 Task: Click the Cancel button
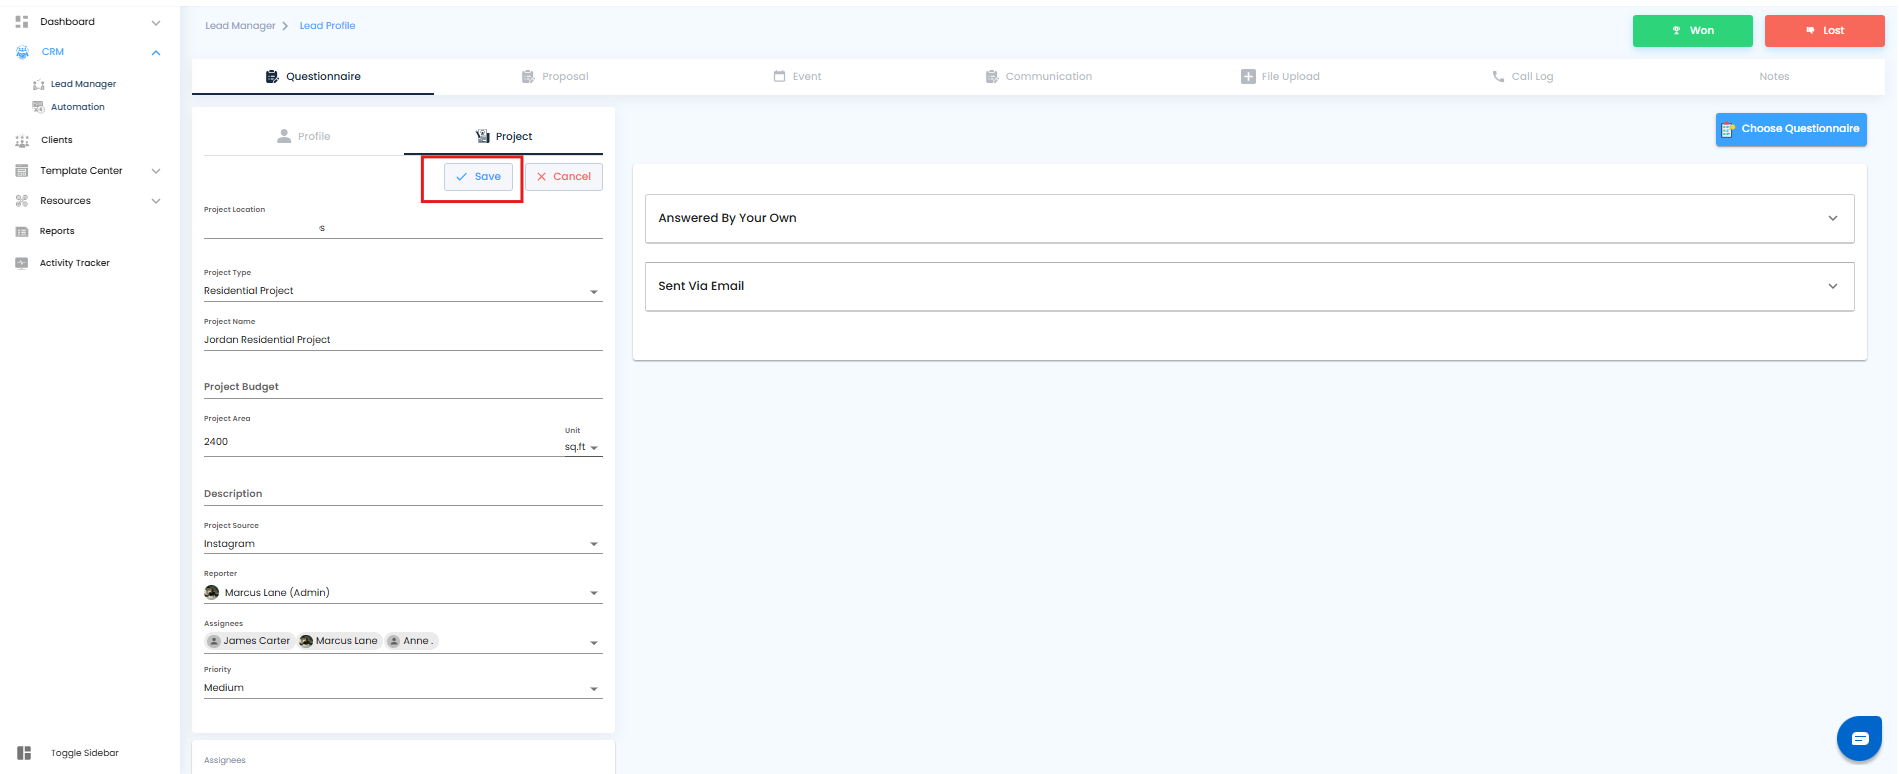point(564,177)
